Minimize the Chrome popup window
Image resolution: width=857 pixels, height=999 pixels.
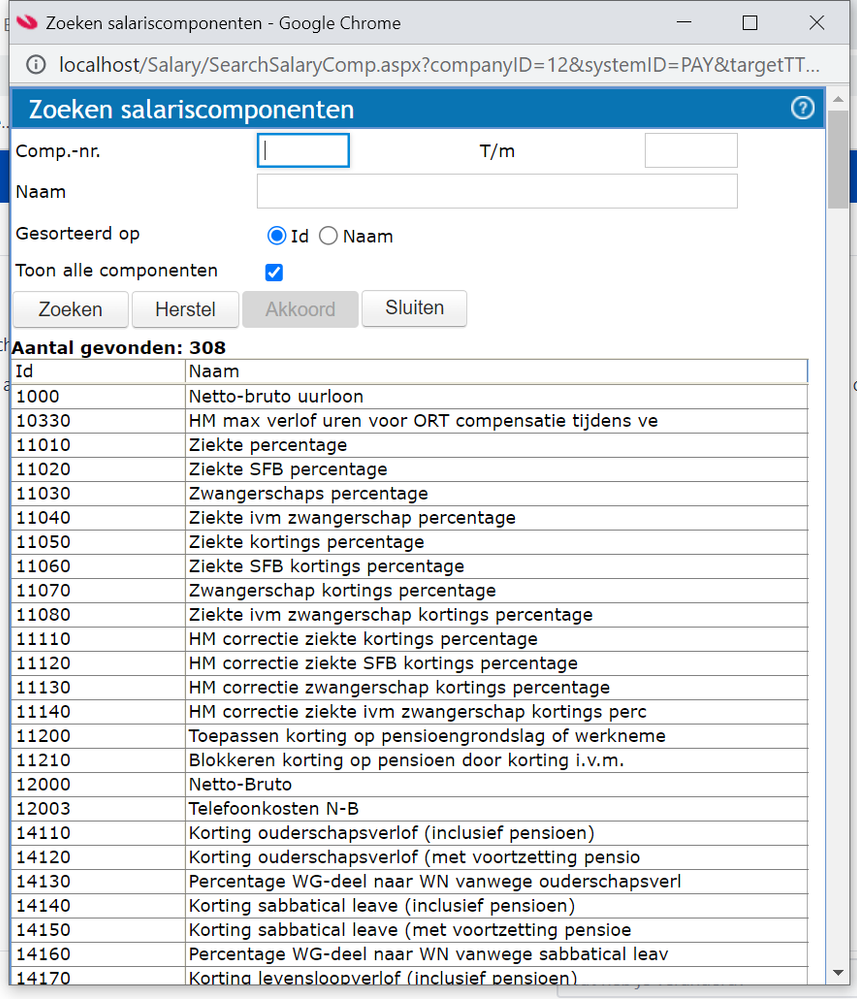coord(685,22)
